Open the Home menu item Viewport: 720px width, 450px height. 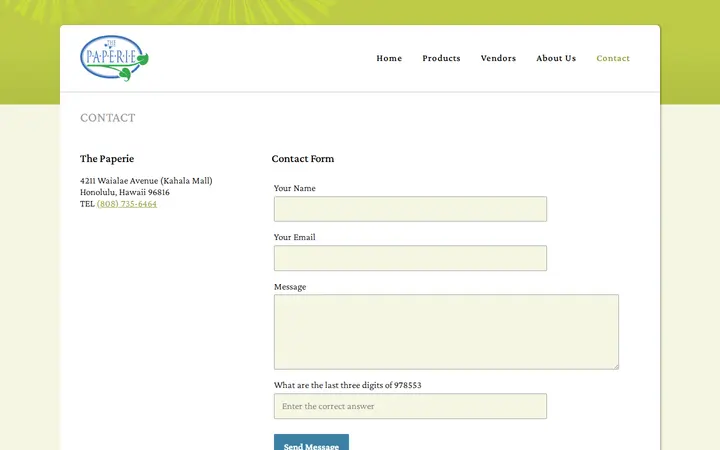click(389, 58)
